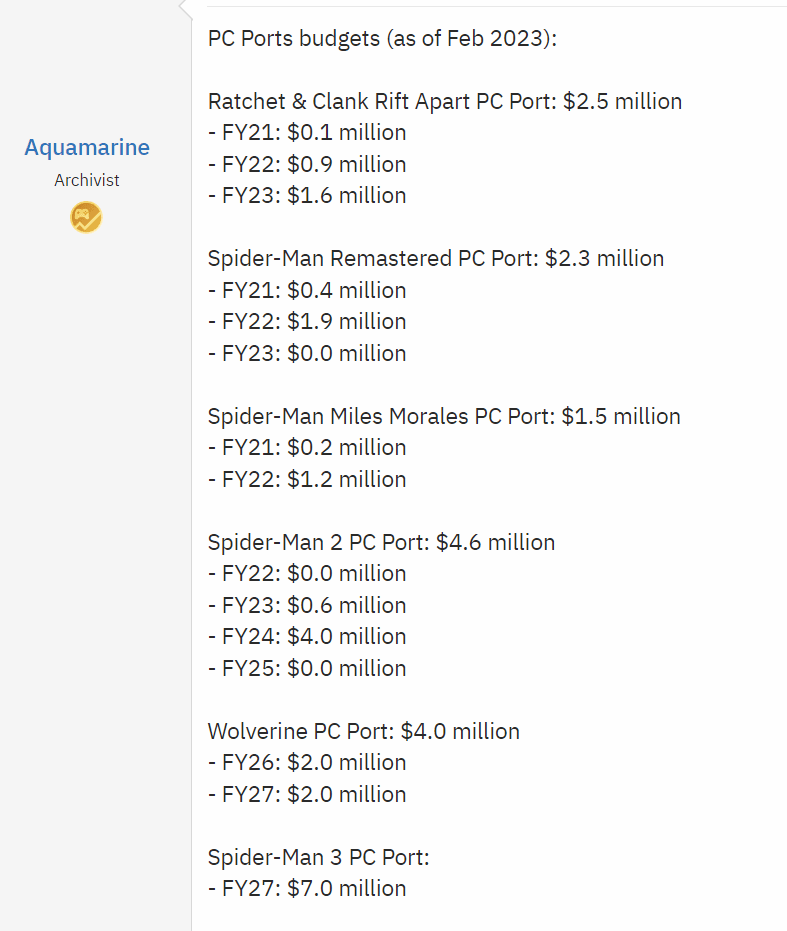
Task: Click the Spider-Man Remastered PC Port line
Action: coord(436,259)
